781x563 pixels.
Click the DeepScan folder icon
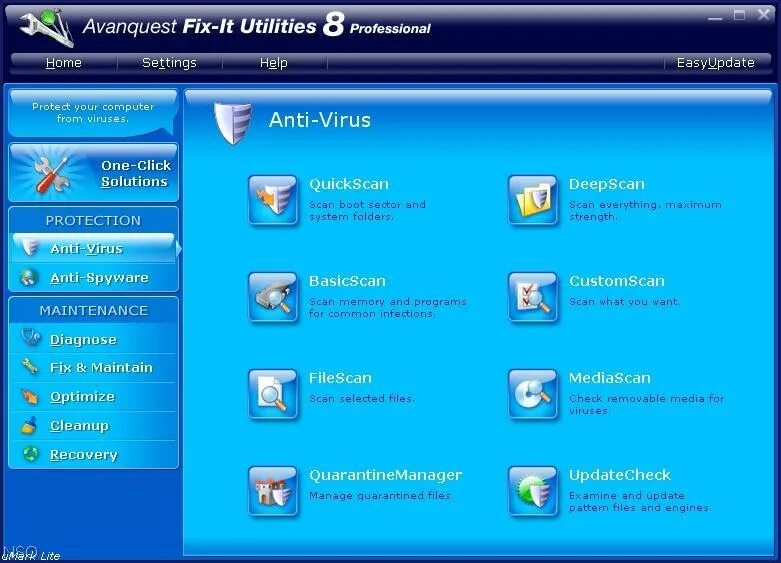[532, 200]
